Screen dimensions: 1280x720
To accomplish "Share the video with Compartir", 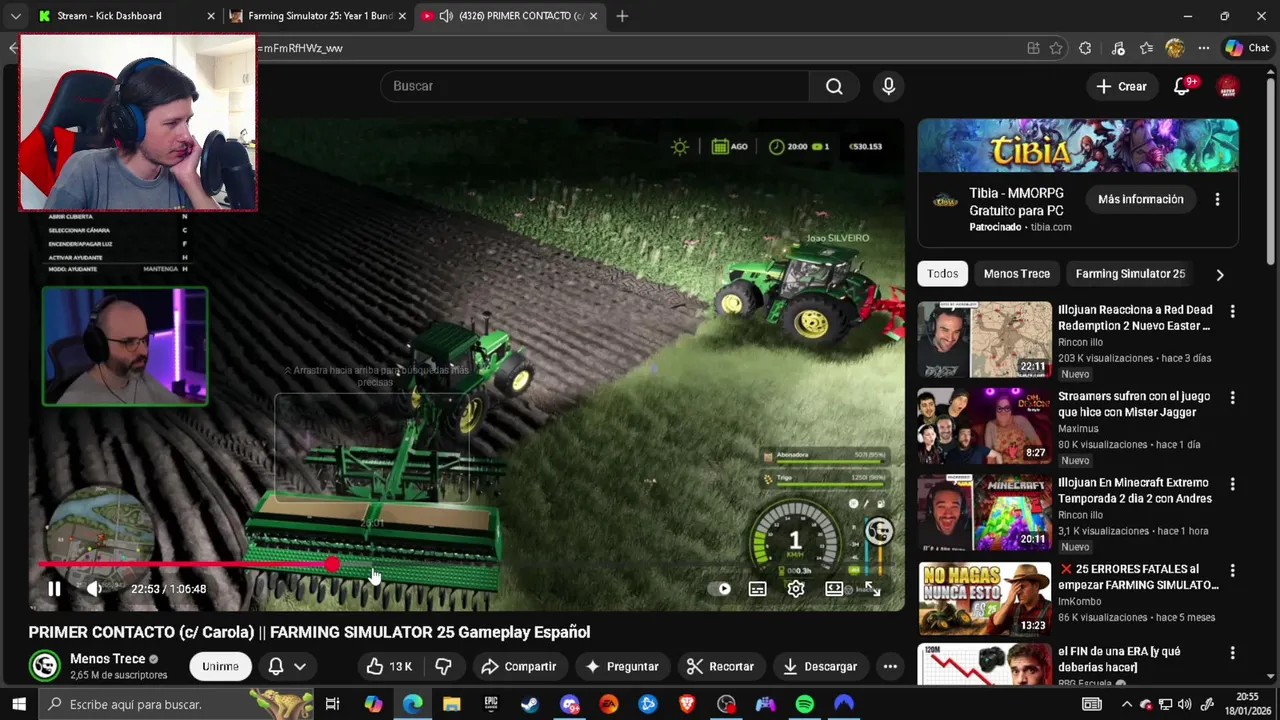I will click(518, 666).
